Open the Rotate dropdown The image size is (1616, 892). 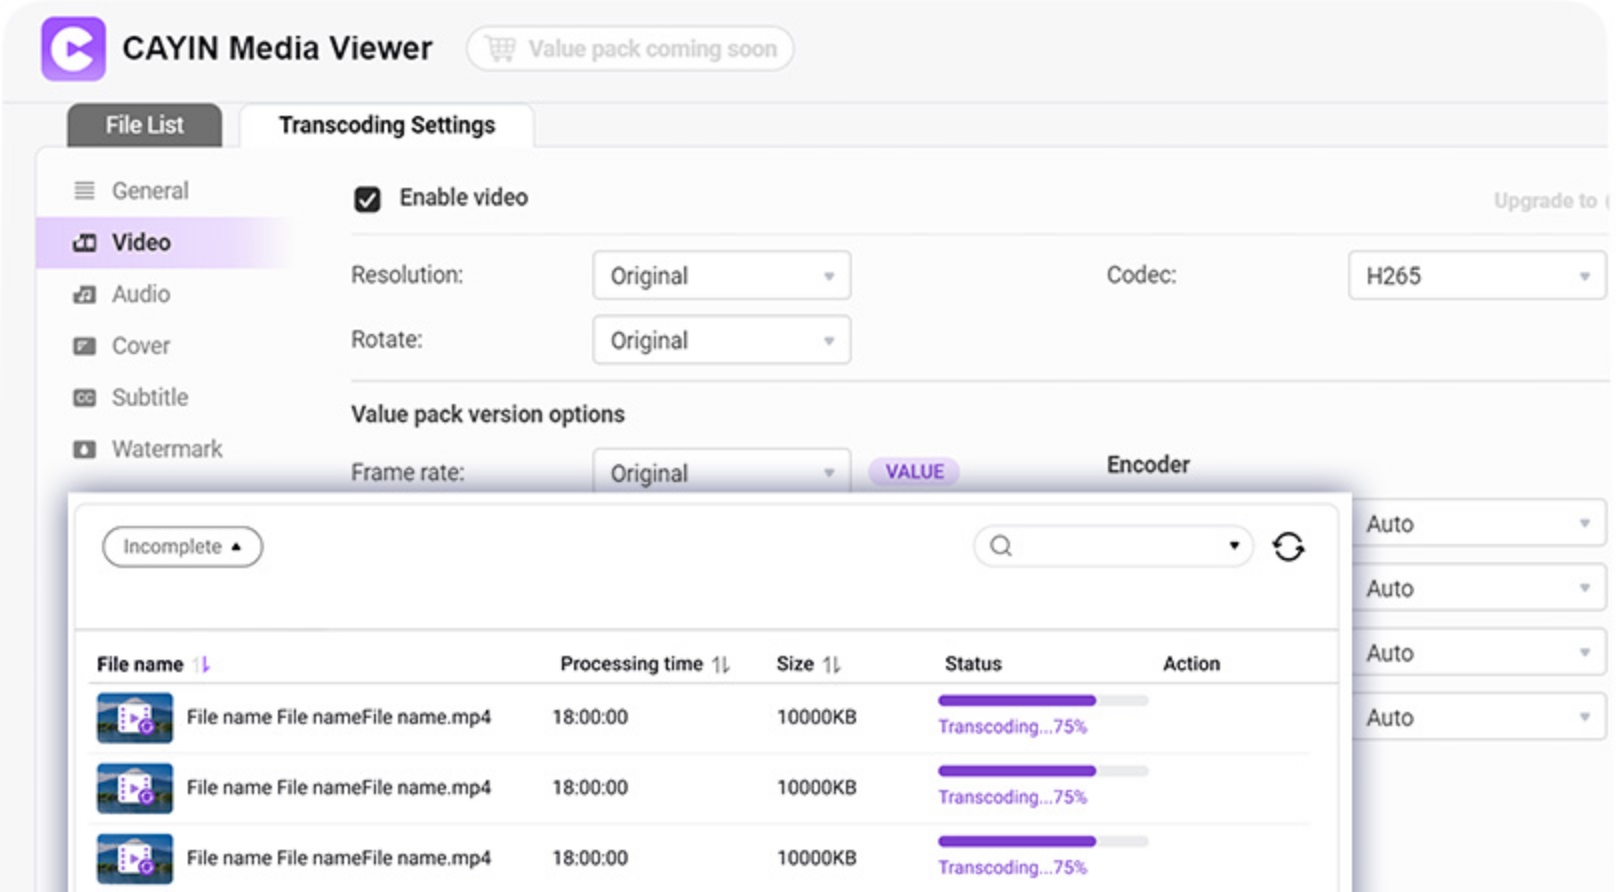(x=721, y=341)
